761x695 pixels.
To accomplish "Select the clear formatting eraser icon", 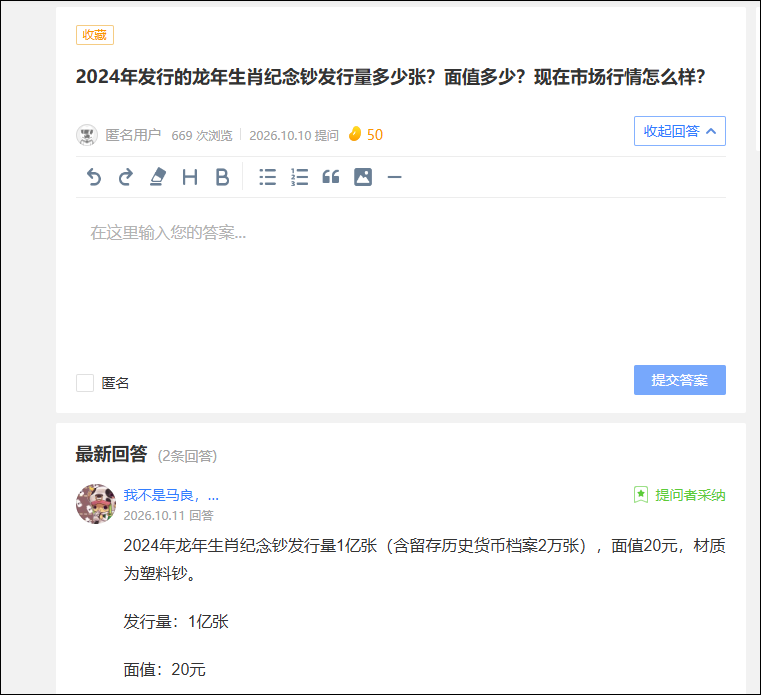I will coord(158,177).
